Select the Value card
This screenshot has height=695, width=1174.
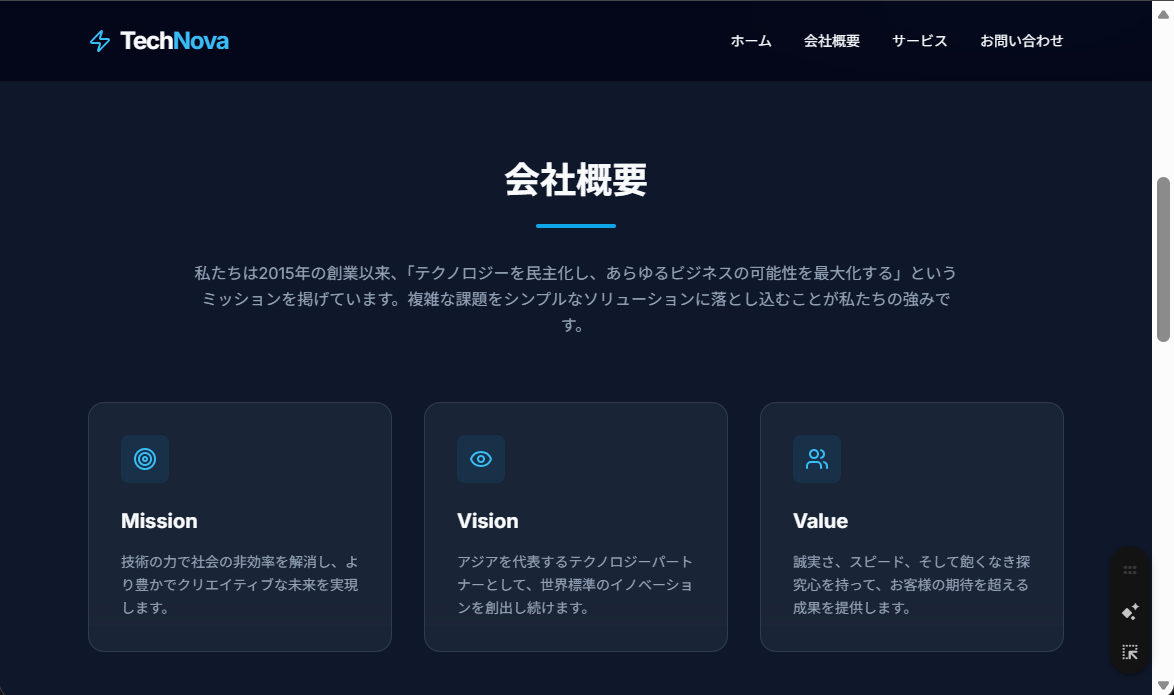(911, 525)
